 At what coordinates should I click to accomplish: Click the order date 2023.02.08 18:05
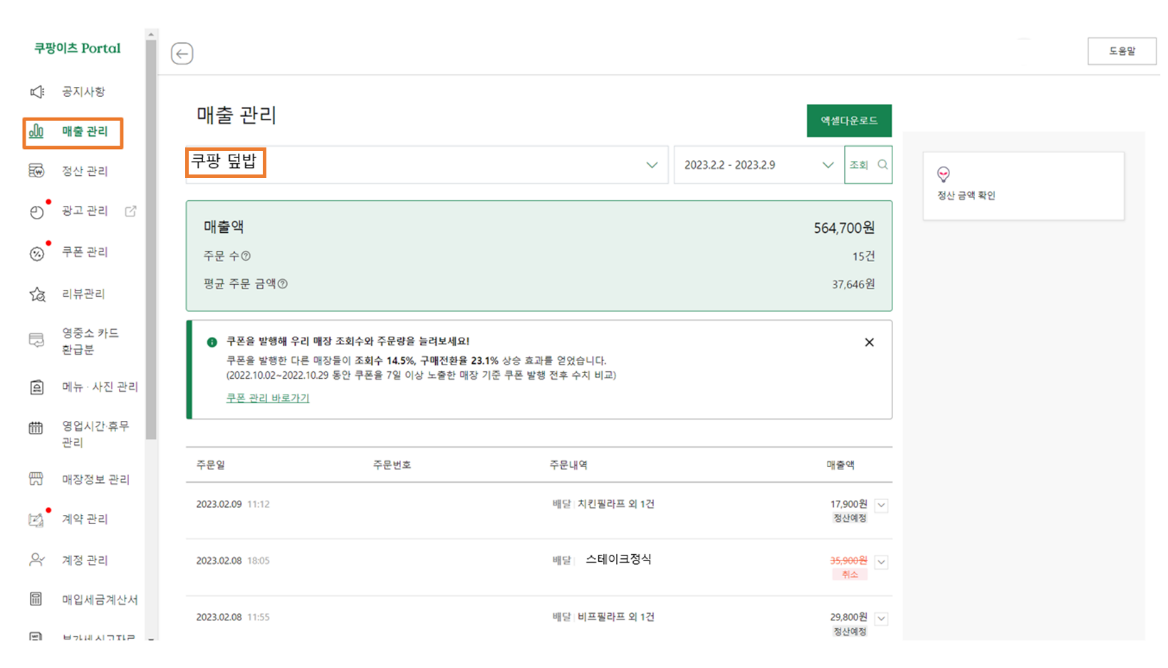point(233,561)
